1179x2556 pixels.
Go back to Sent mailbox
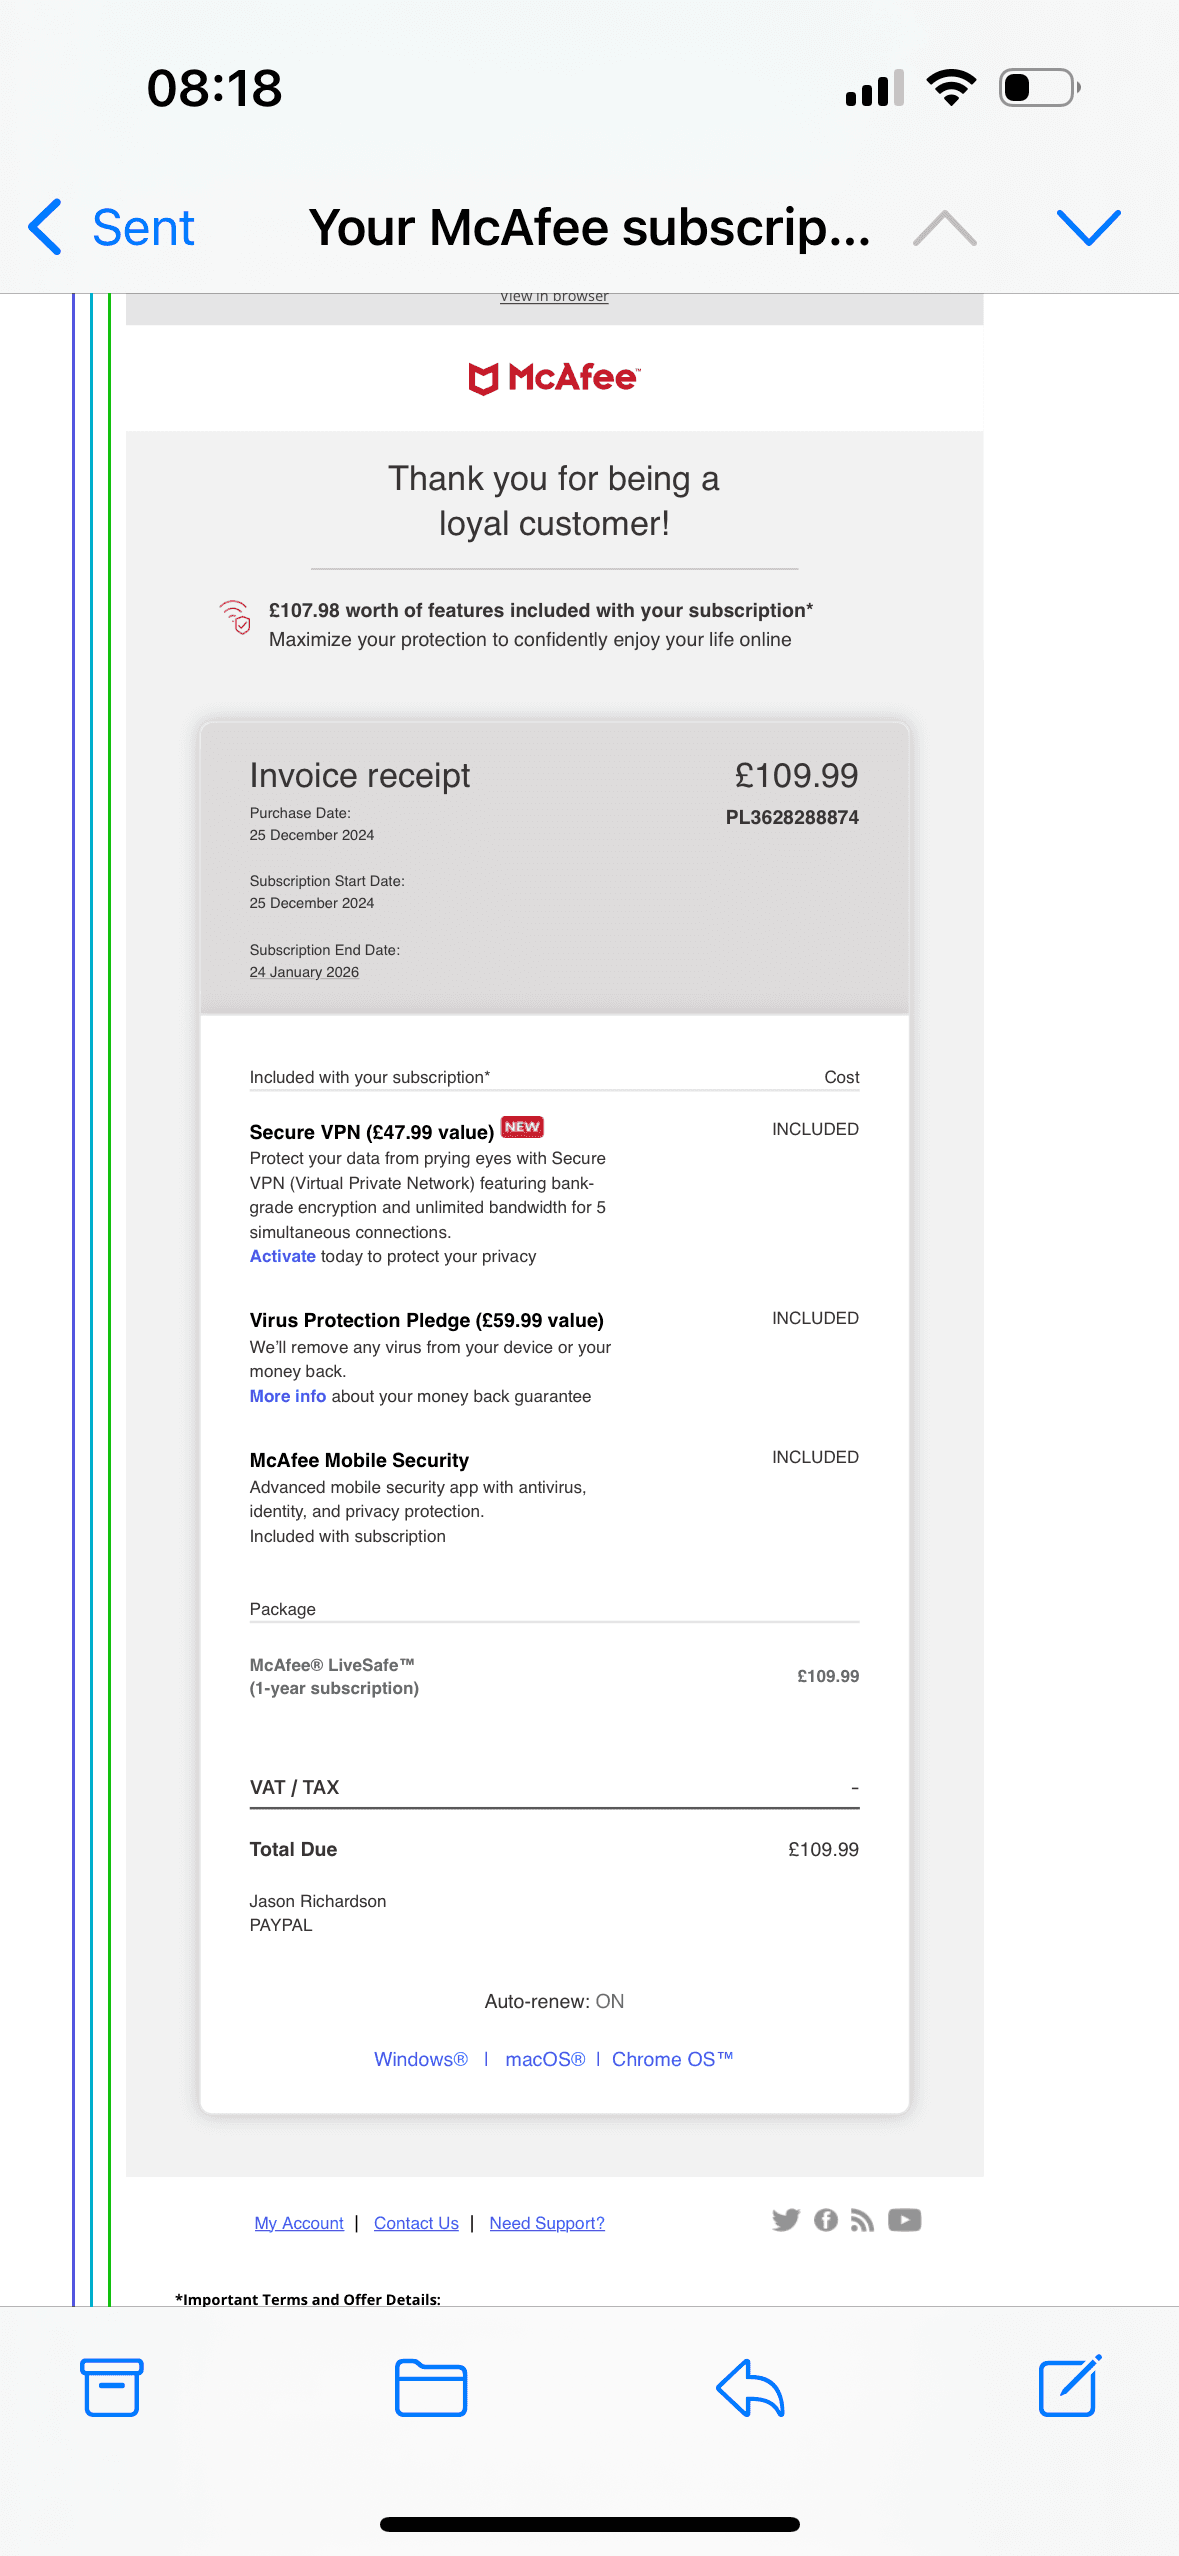112,228
